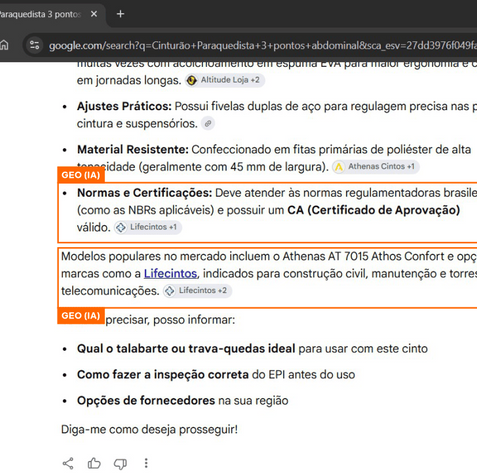Give the answer a thumbs down

(x=120, y=463)
